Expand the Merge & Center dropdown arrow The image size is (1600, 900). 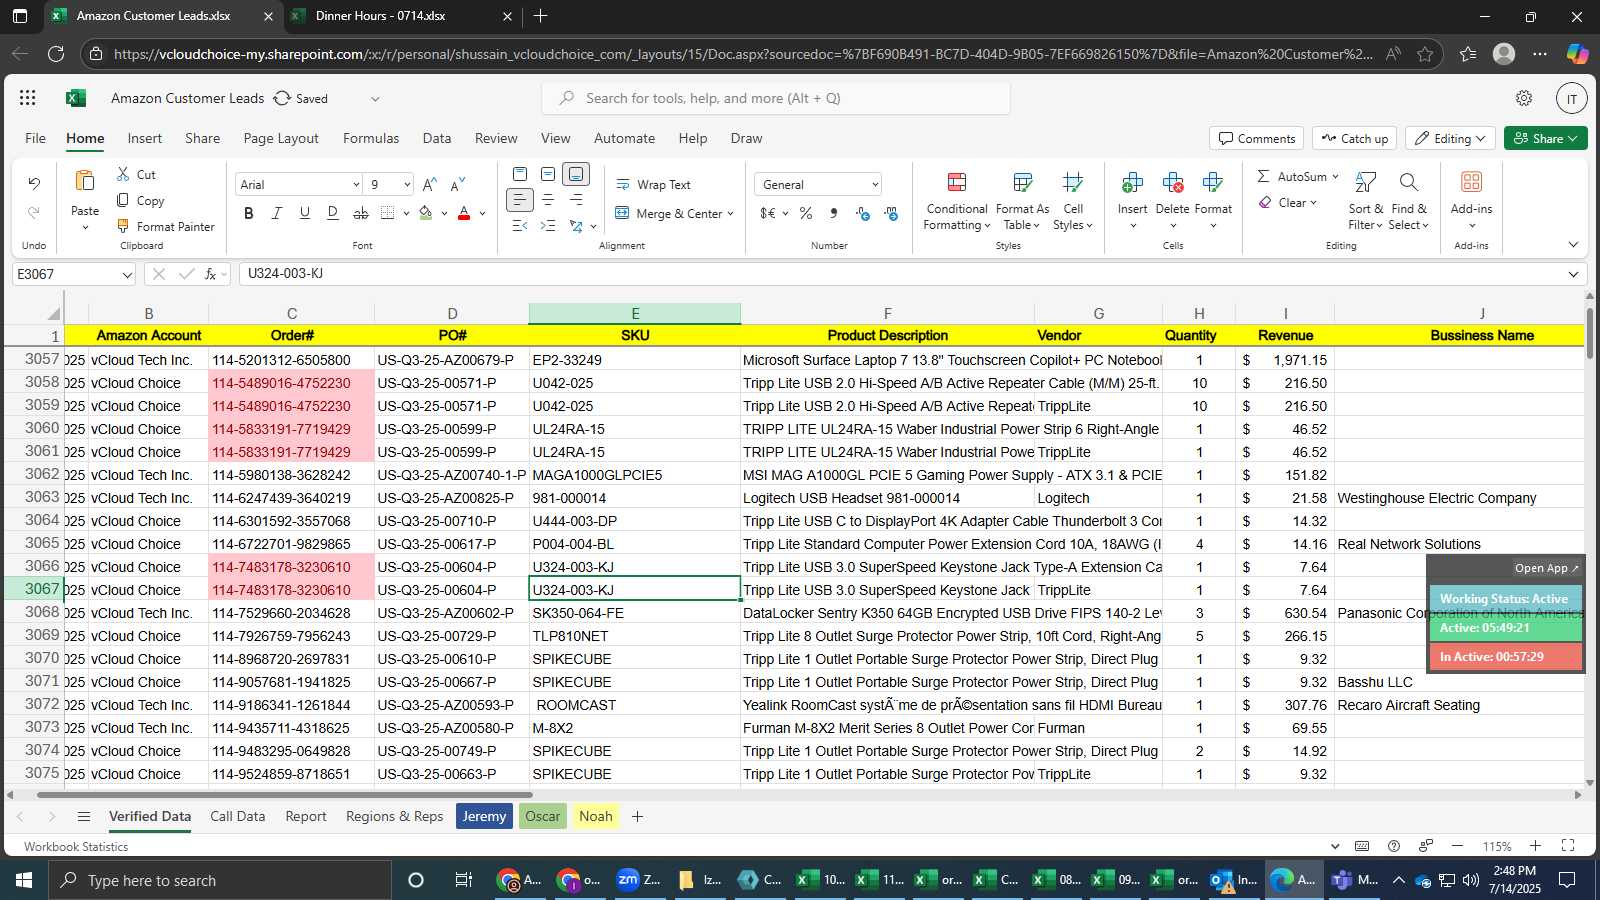(731, 213)
